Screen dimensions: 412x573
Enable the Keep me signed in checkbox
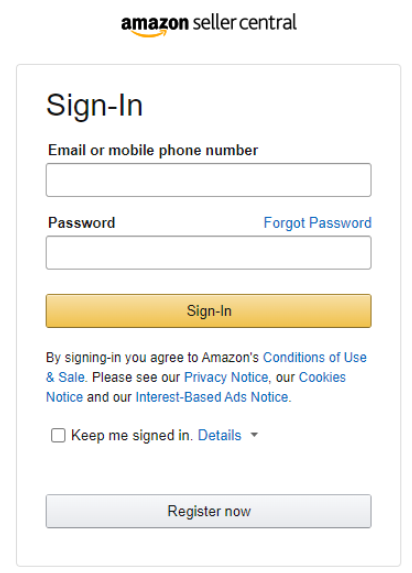point(58,435)
